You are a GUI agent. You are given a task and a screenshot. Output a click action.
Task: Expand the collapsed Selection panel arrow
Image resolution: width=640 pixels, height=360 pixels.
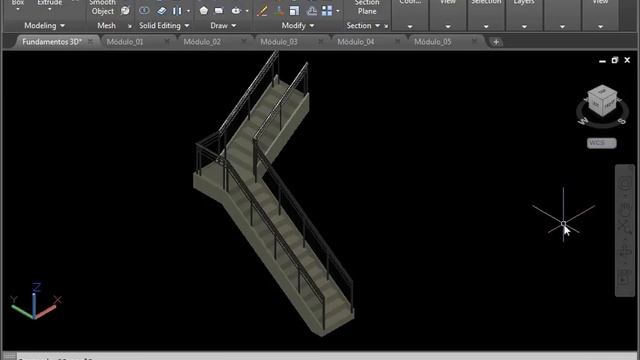pyautogui.click(x=486, y=27)
